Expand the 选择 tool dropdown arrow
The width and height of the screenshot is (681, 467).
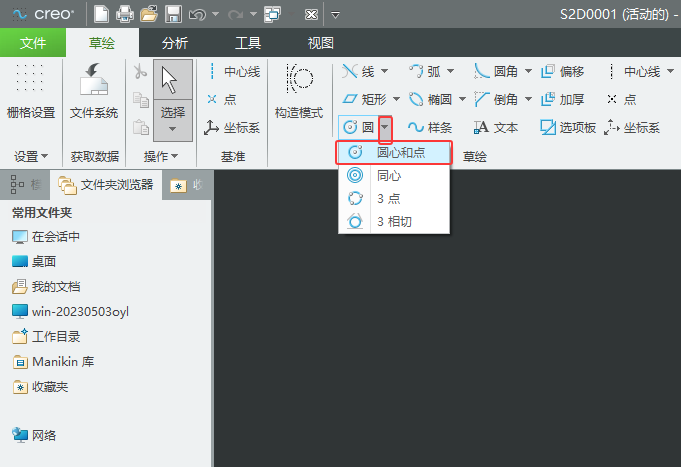(173, 129)
